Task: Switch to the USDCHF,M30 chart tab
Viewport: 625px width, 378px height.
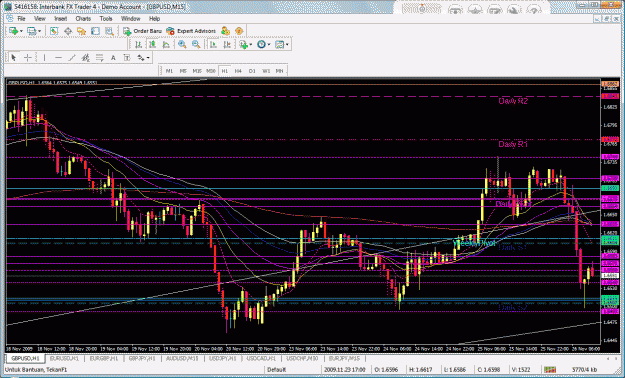Action: (x=302, y=358)
